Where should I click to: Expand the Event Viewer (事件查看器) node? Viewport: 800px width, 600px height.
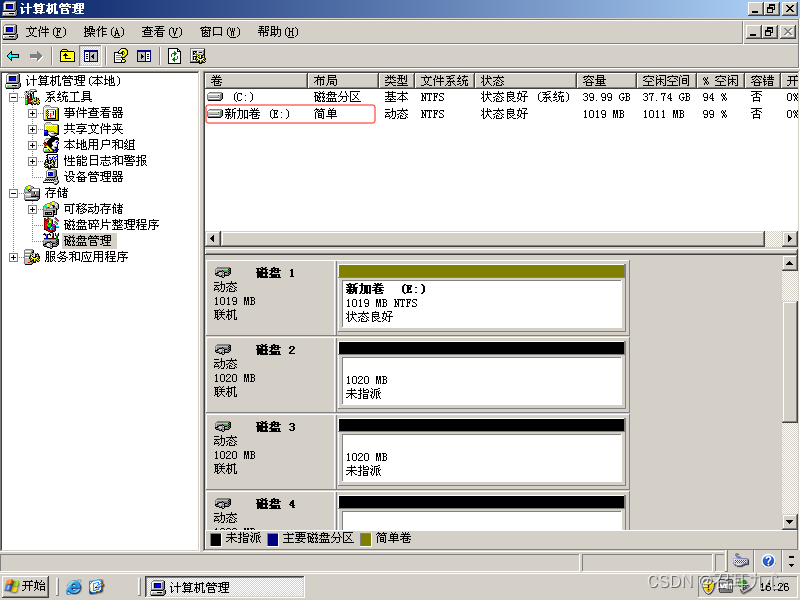pos(33,113)
